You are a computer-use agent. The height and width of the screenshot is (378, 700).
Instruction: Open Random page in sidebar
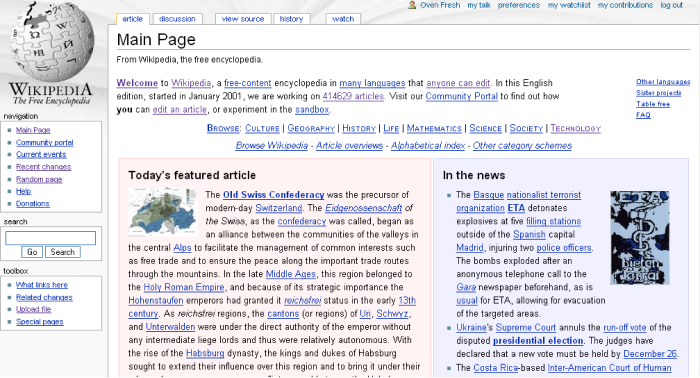39,179
